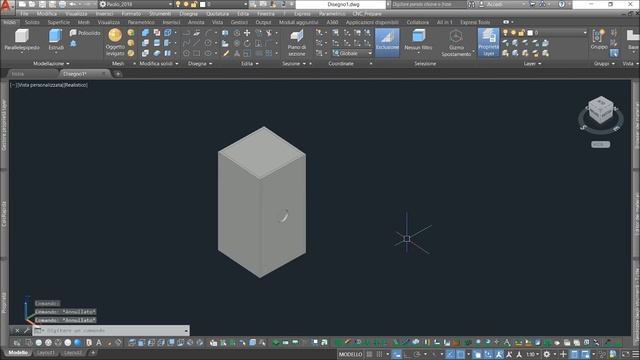This screenshot has width=640, height=360.
Task: Click the layer lightbulb icon in ribbon
Action: (505, 33)
